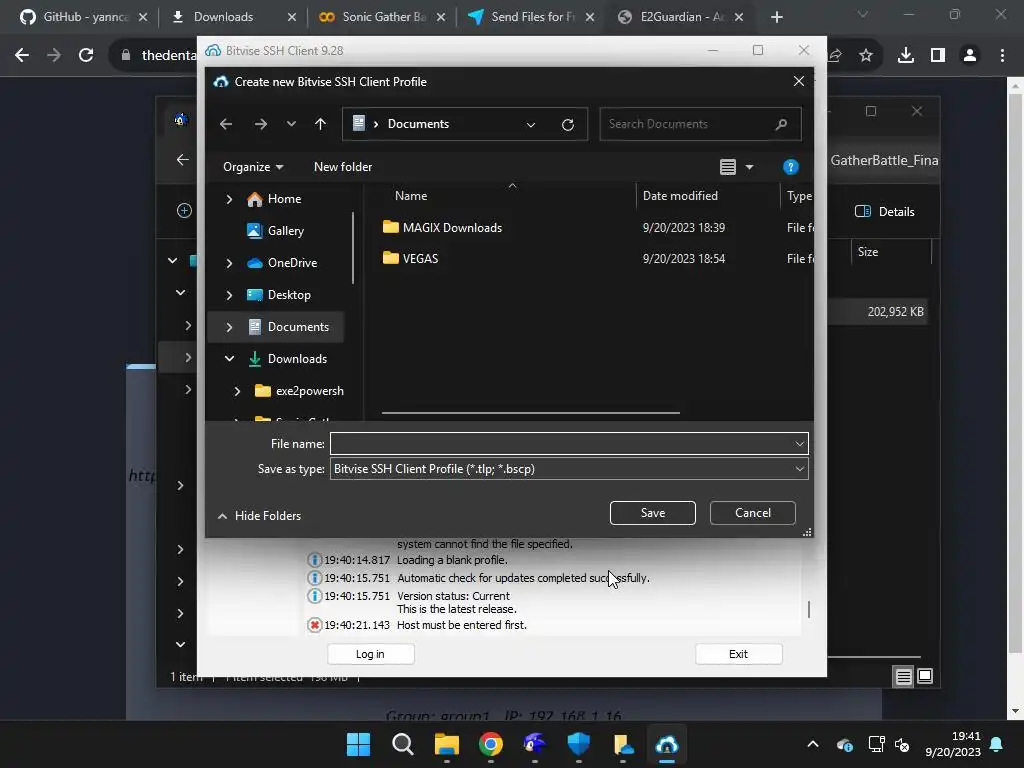Viewport: 1024px width, 768px height.
Task: Open the dialog help icon
Action: [x=790, y=167]
